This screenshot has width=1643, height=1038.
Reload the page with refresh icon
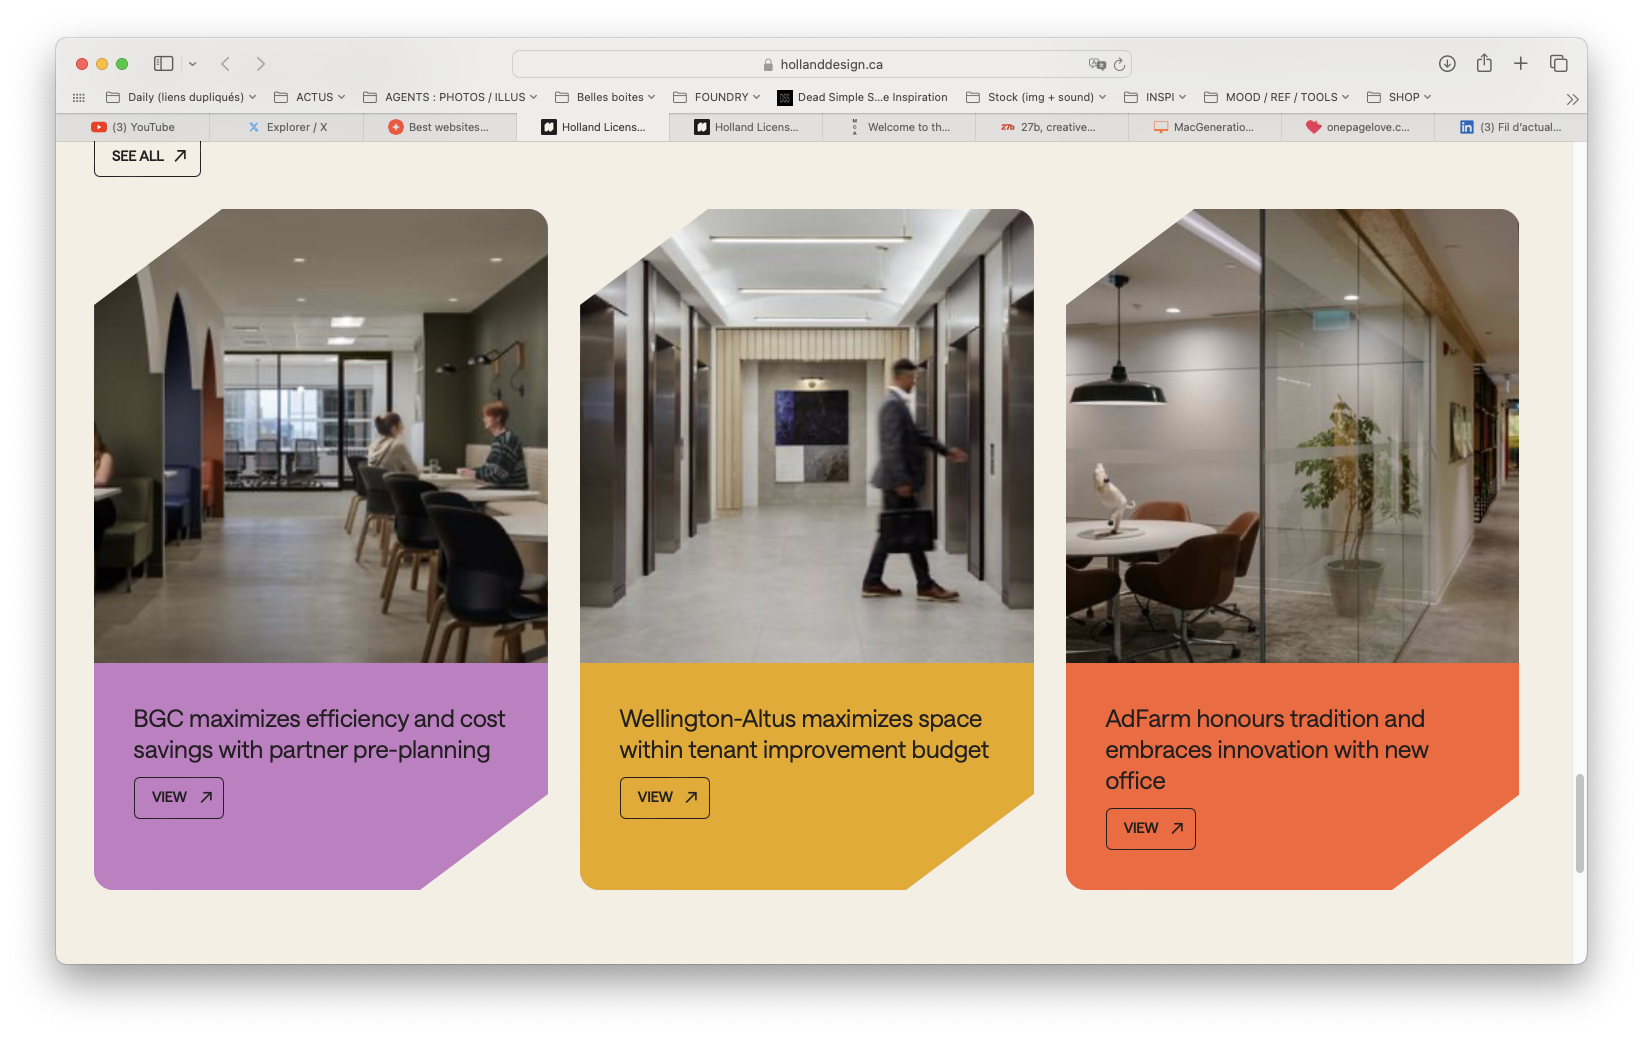[x=1119, y=64]
